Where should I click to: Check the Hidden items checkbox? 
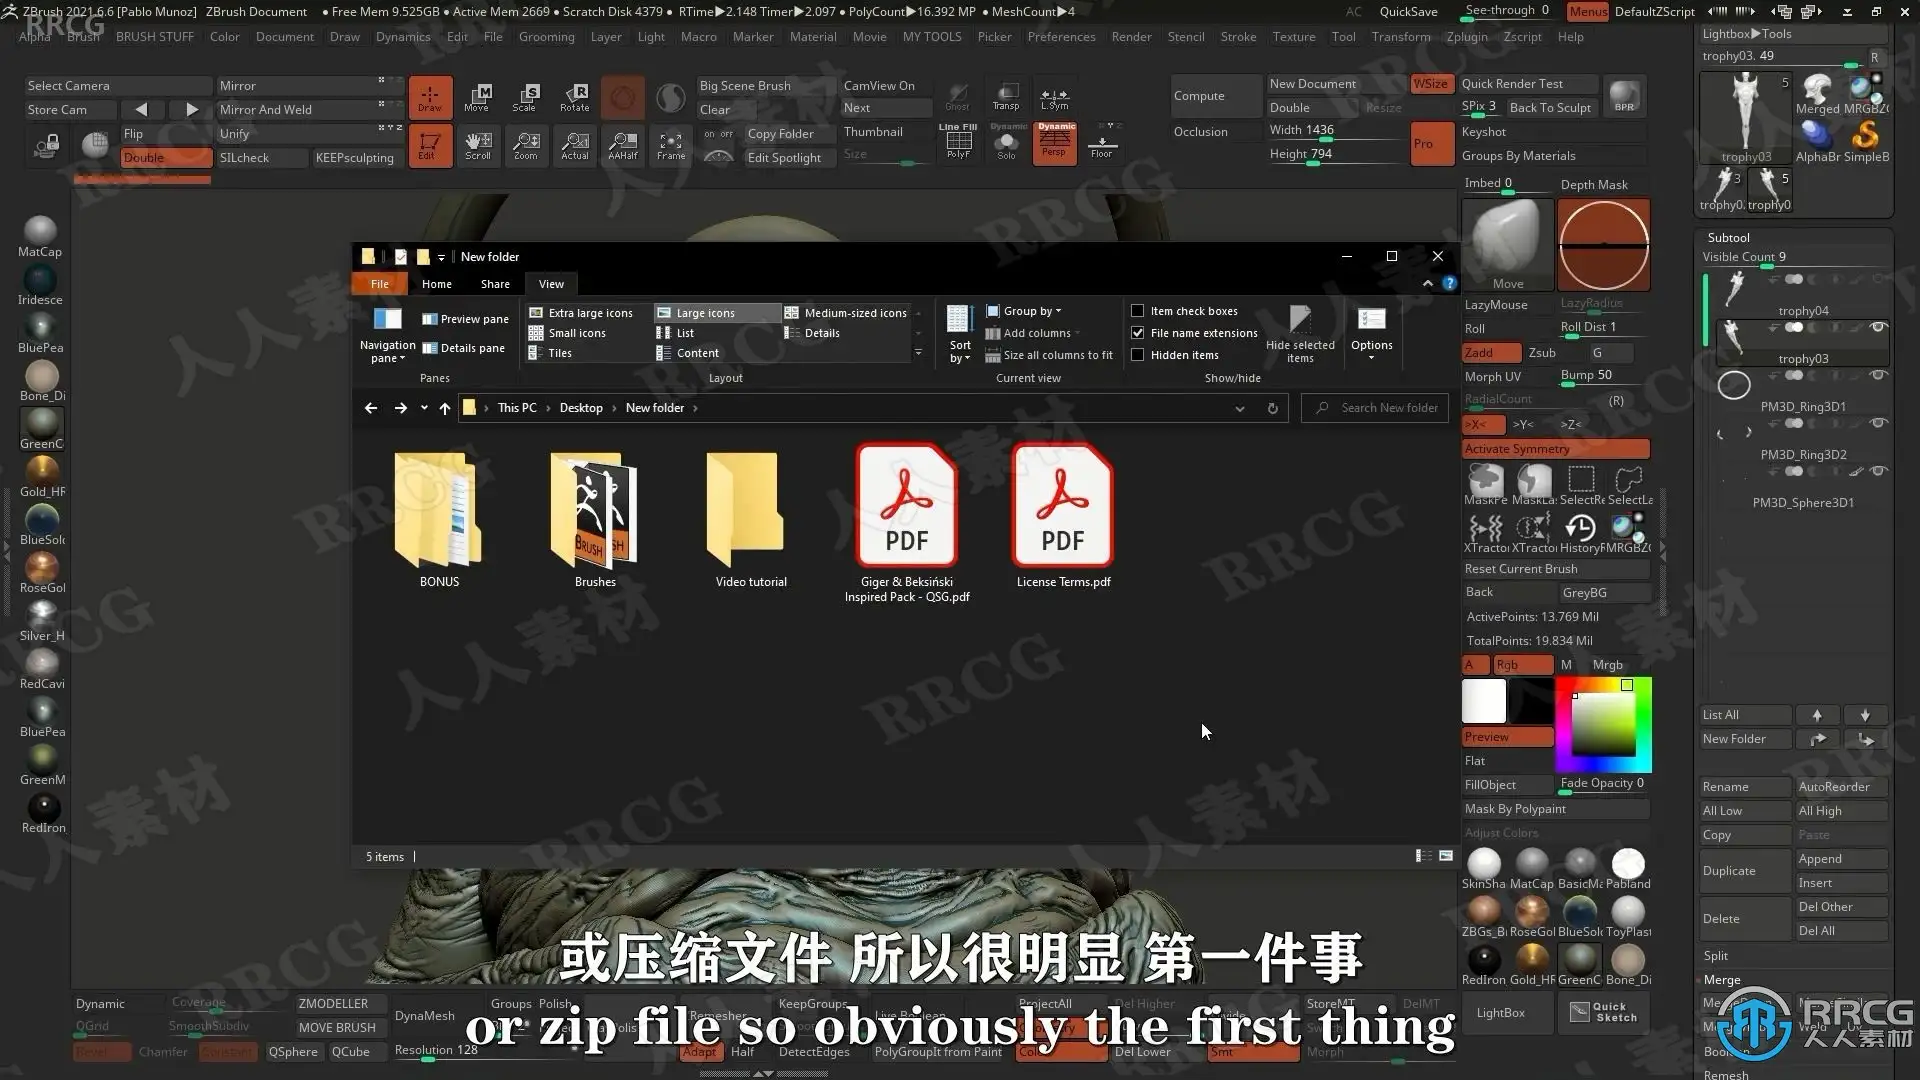tap(1137, 355)
